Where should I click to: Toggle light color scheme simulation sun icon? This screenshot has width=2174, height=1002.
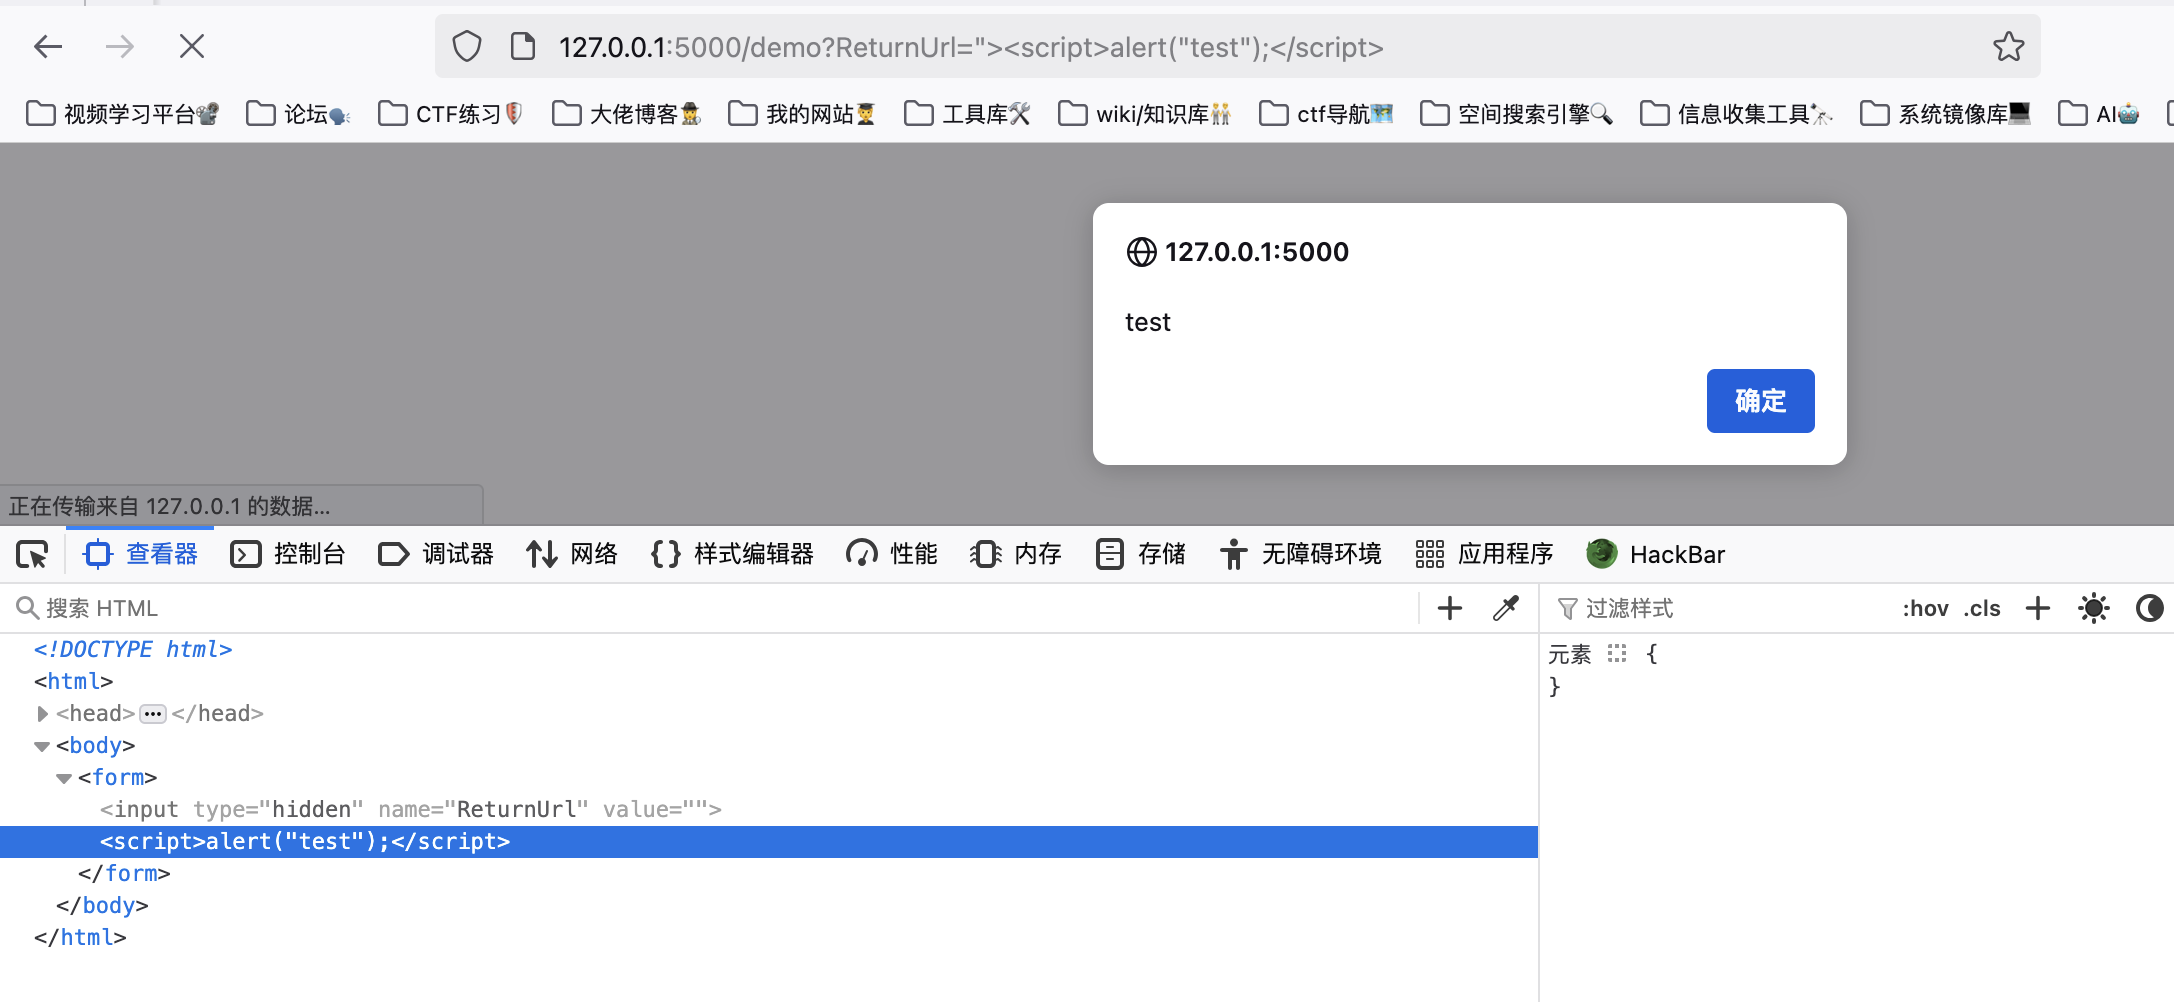tap(2093, 608)
